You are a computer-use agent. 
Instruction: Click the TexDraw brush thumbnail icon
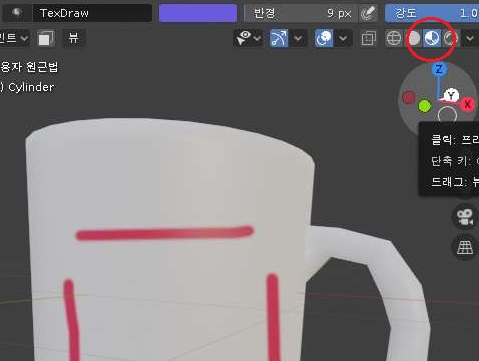(x=16, y=13)
